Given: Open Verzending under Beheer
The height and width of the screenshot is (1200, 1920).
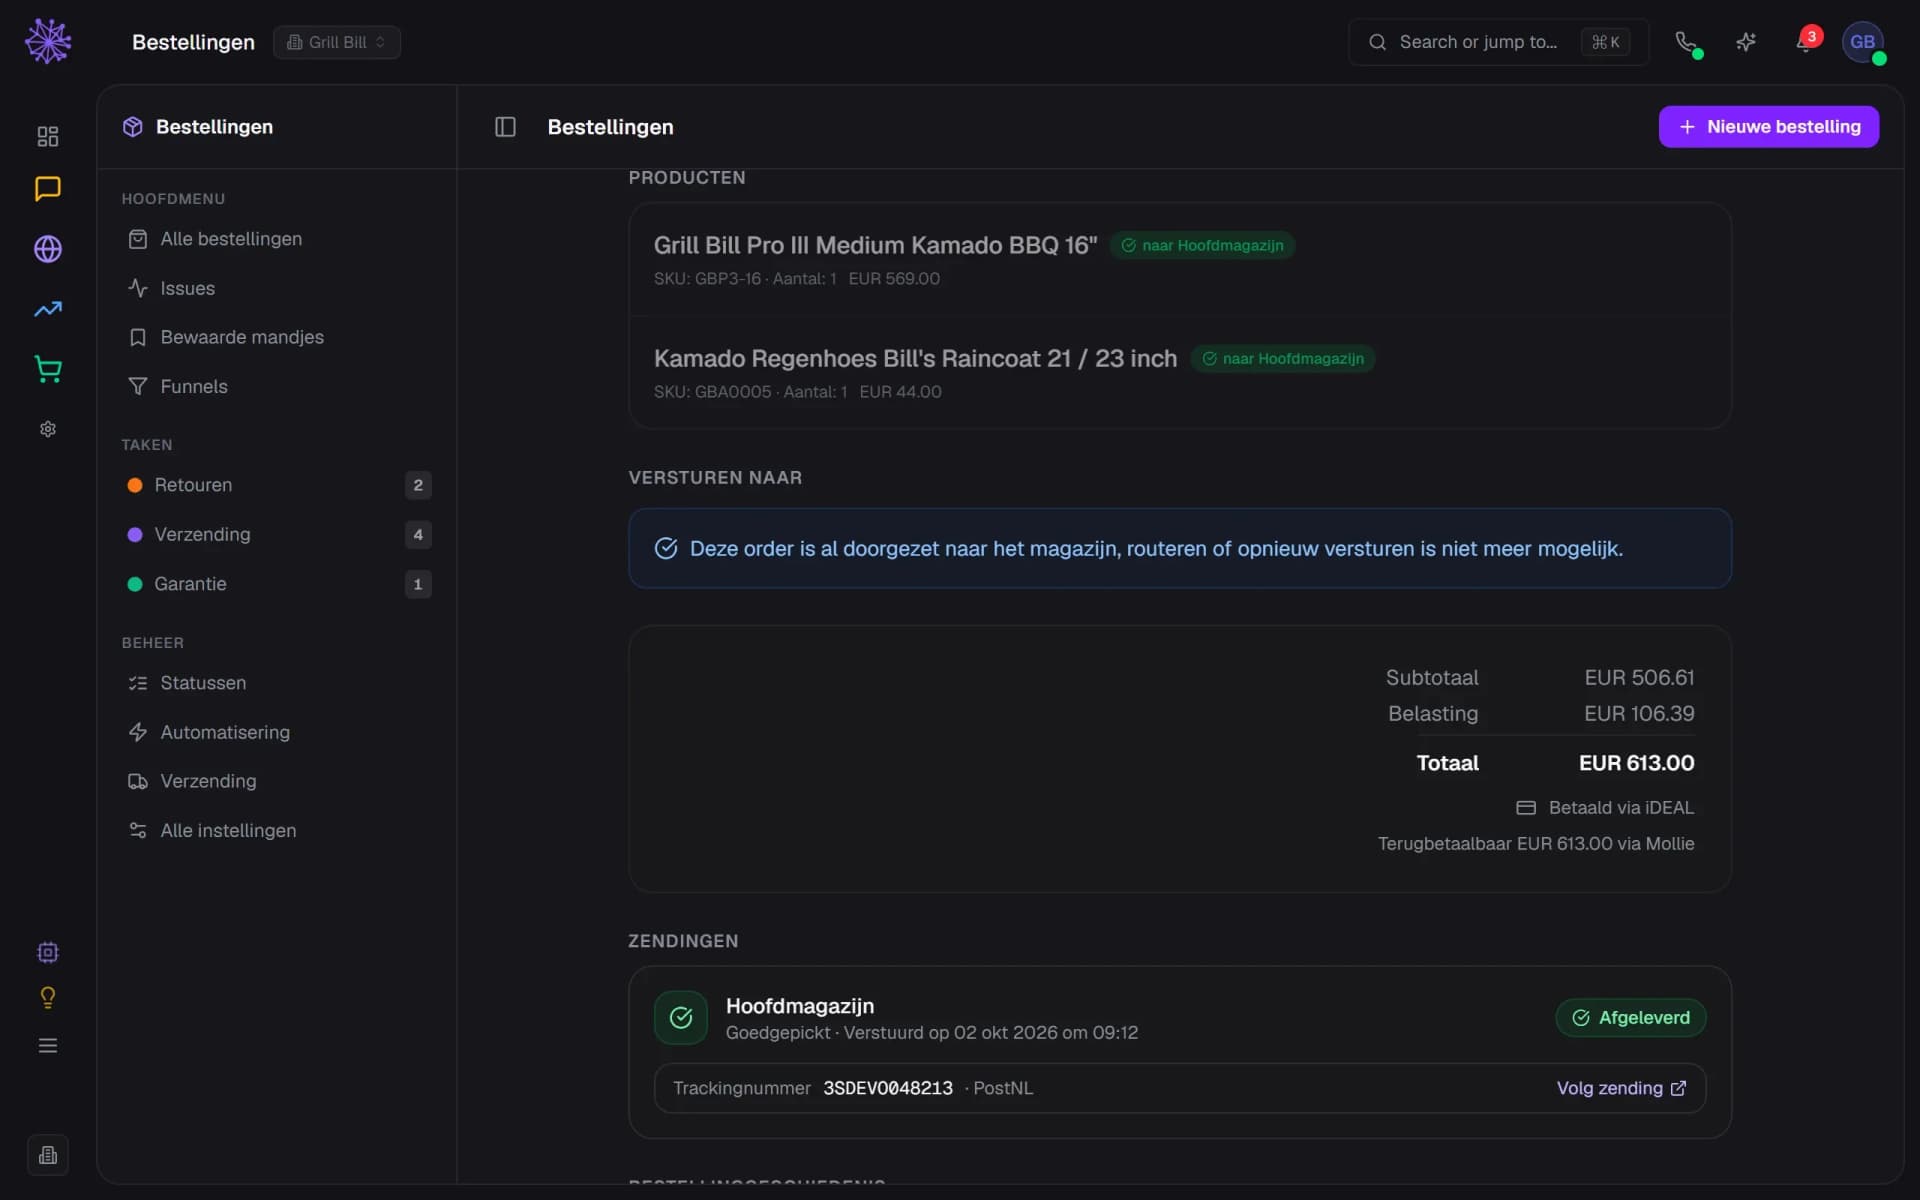Looking at the screenshot, I should click(x=276, y=781).
